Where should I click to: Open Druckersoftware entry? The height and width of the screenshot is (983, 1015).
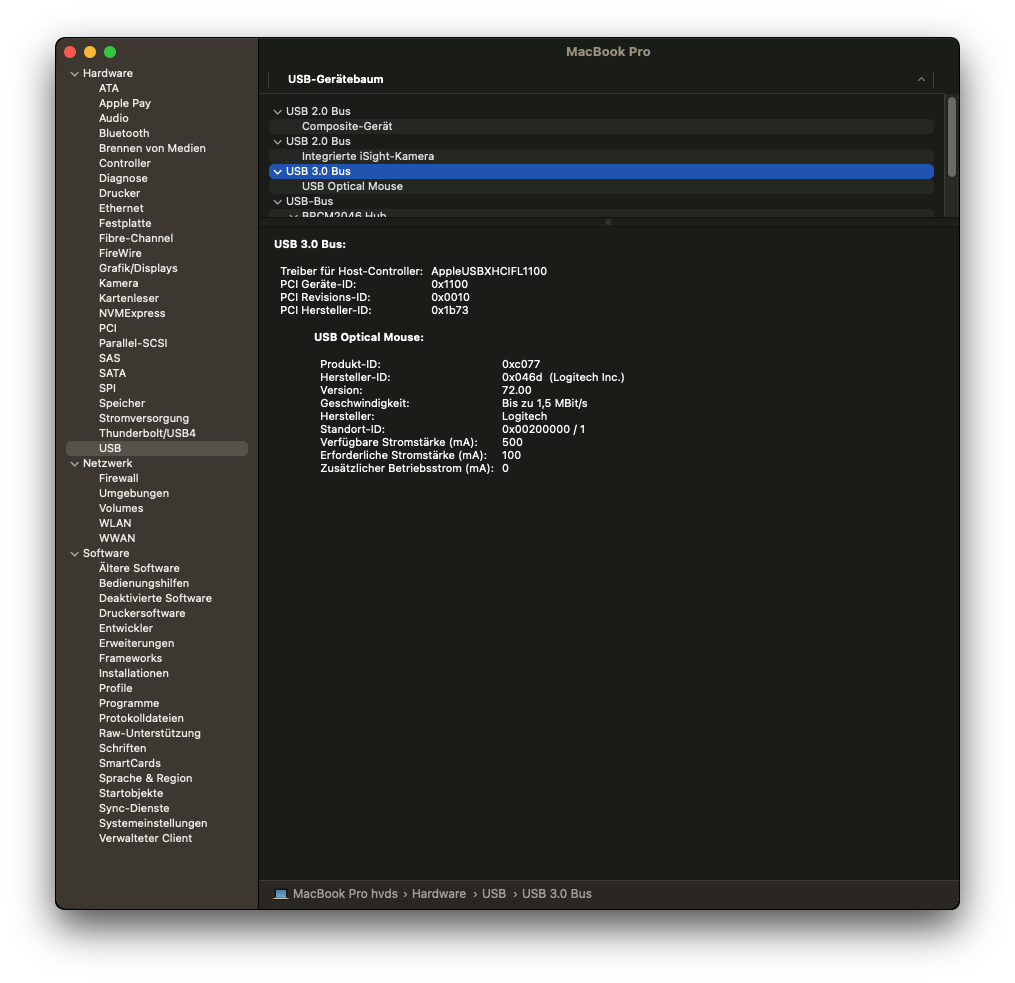coord(142,613)
